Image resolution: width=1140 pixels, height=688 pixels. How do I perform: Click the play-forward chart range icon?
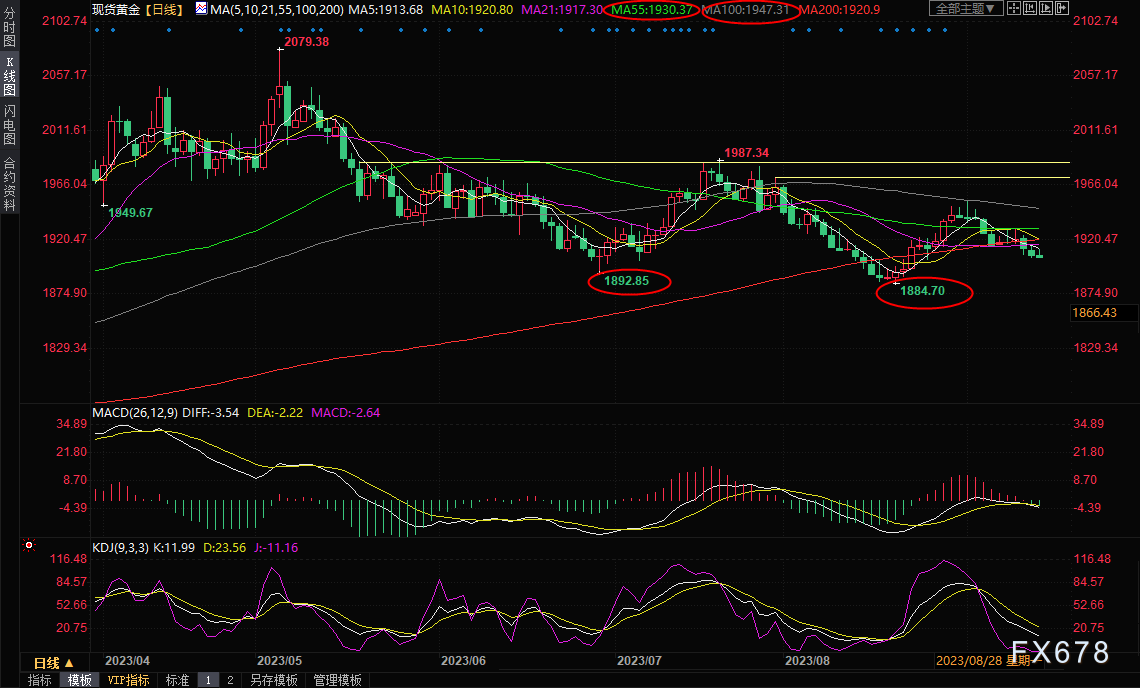[1046, 9]
